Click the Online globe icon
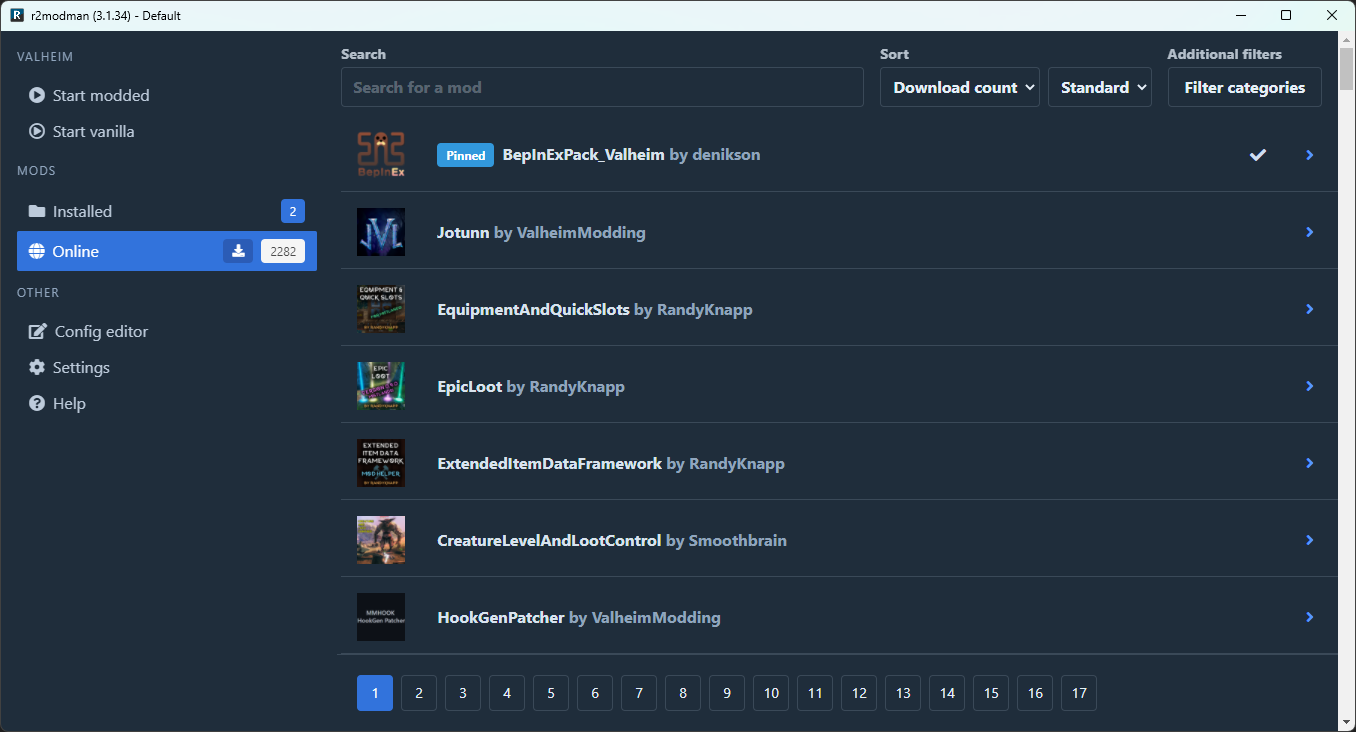This screenshot has width=1356, height=732. click(x=37, y=252)
